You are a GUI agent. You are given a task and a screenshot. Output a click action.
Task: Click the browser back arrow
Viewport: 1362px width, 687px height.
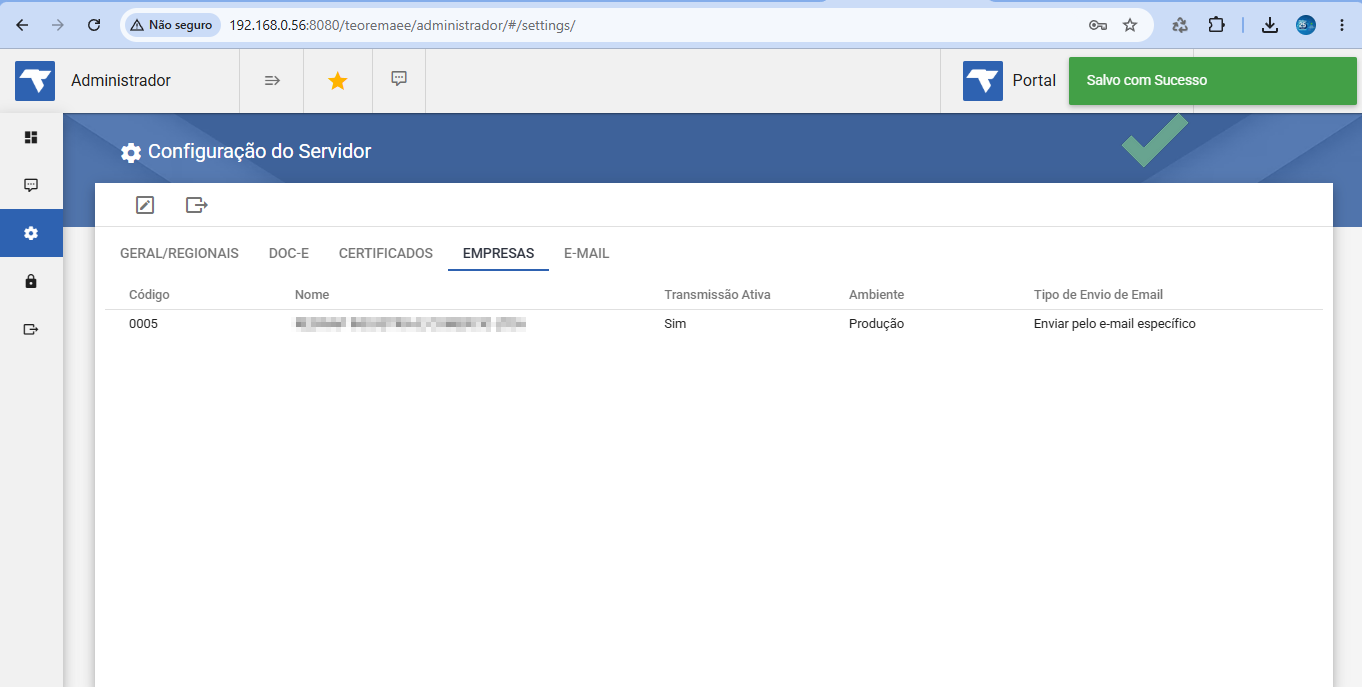pyautogui.click(x=22, y=25)
